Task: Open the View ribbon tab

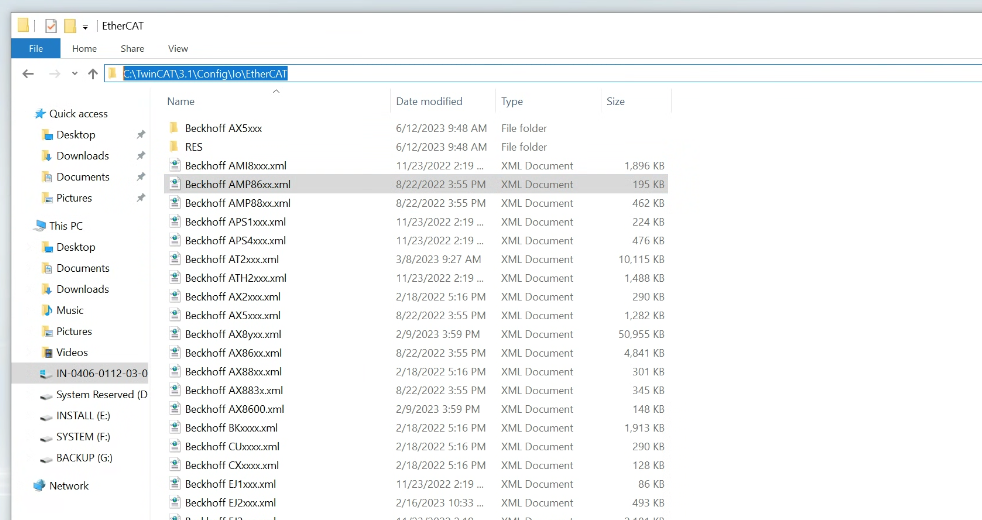Action: click(x=178, y=48)
